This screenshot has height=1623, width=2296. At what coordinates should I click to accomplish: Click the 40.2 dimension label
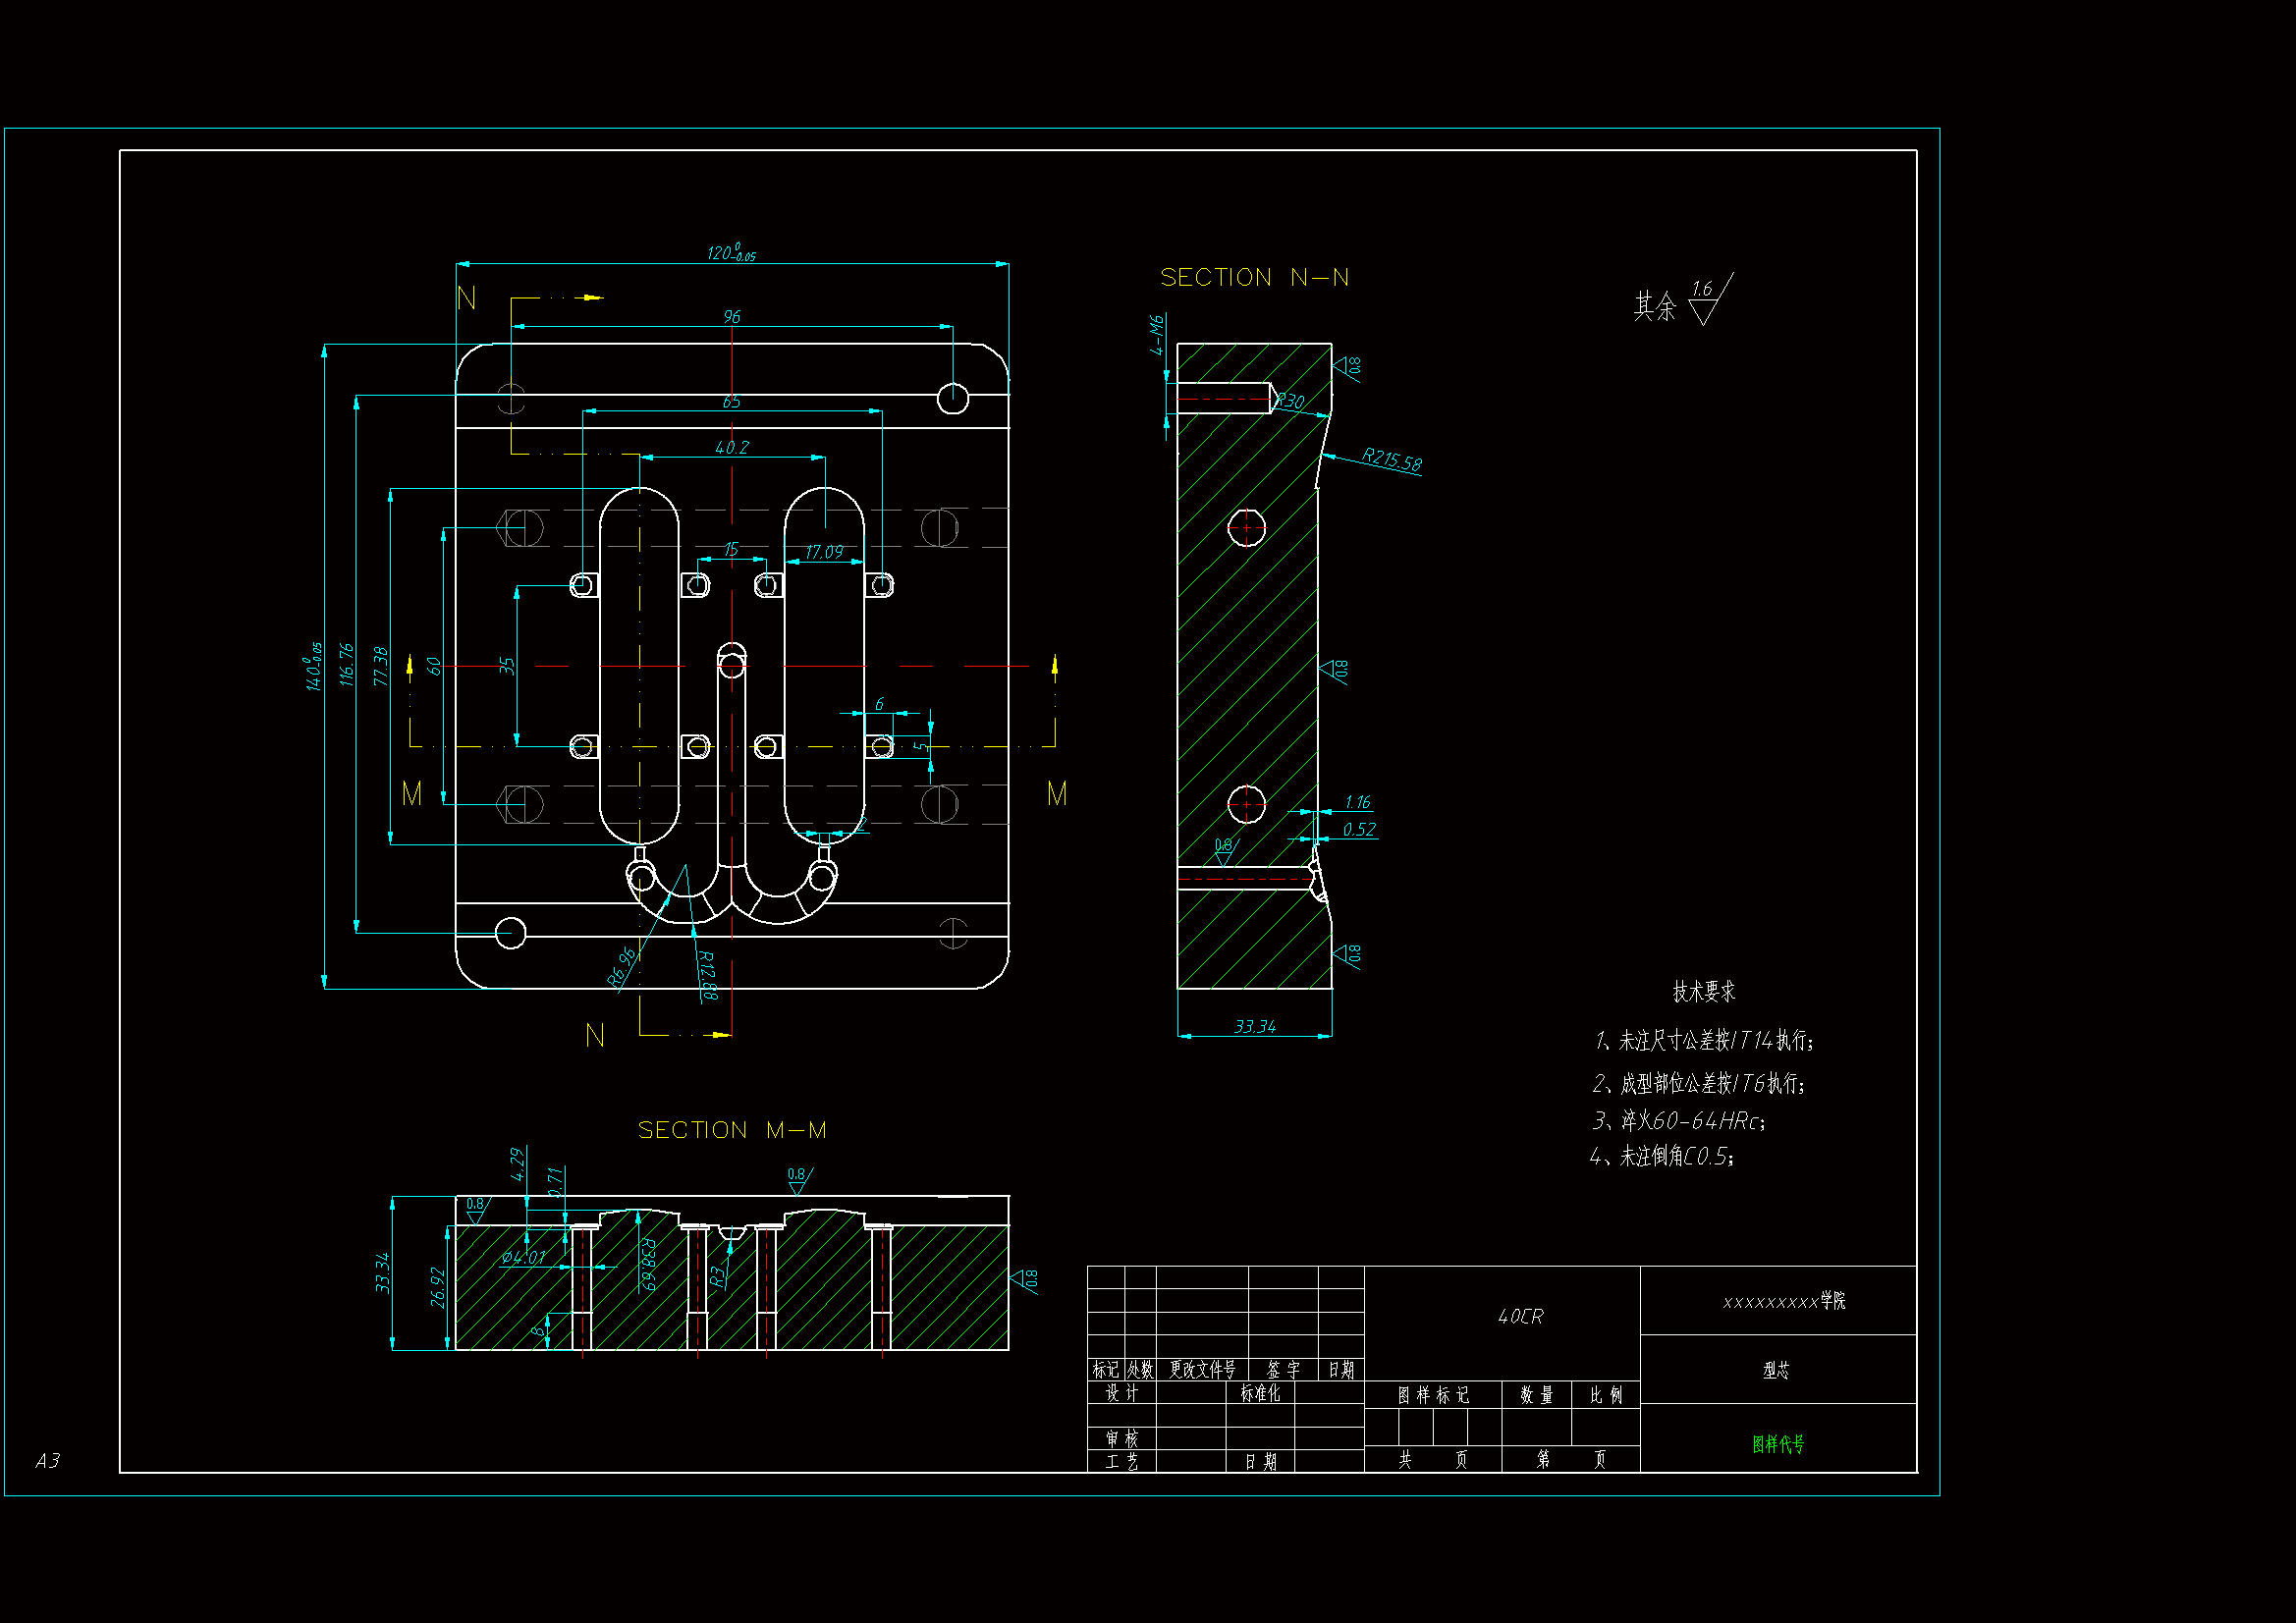coord(732,448)
